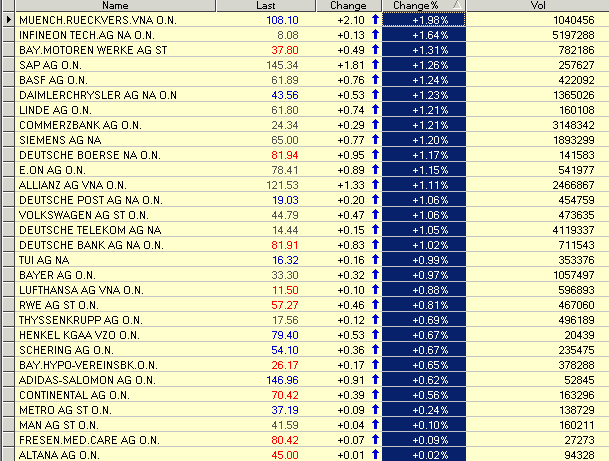Select ADIDAS-SALOMON AG O.N. name
Image resolution: width=609 pixels, height=461 pixels.
pos(87,380)
